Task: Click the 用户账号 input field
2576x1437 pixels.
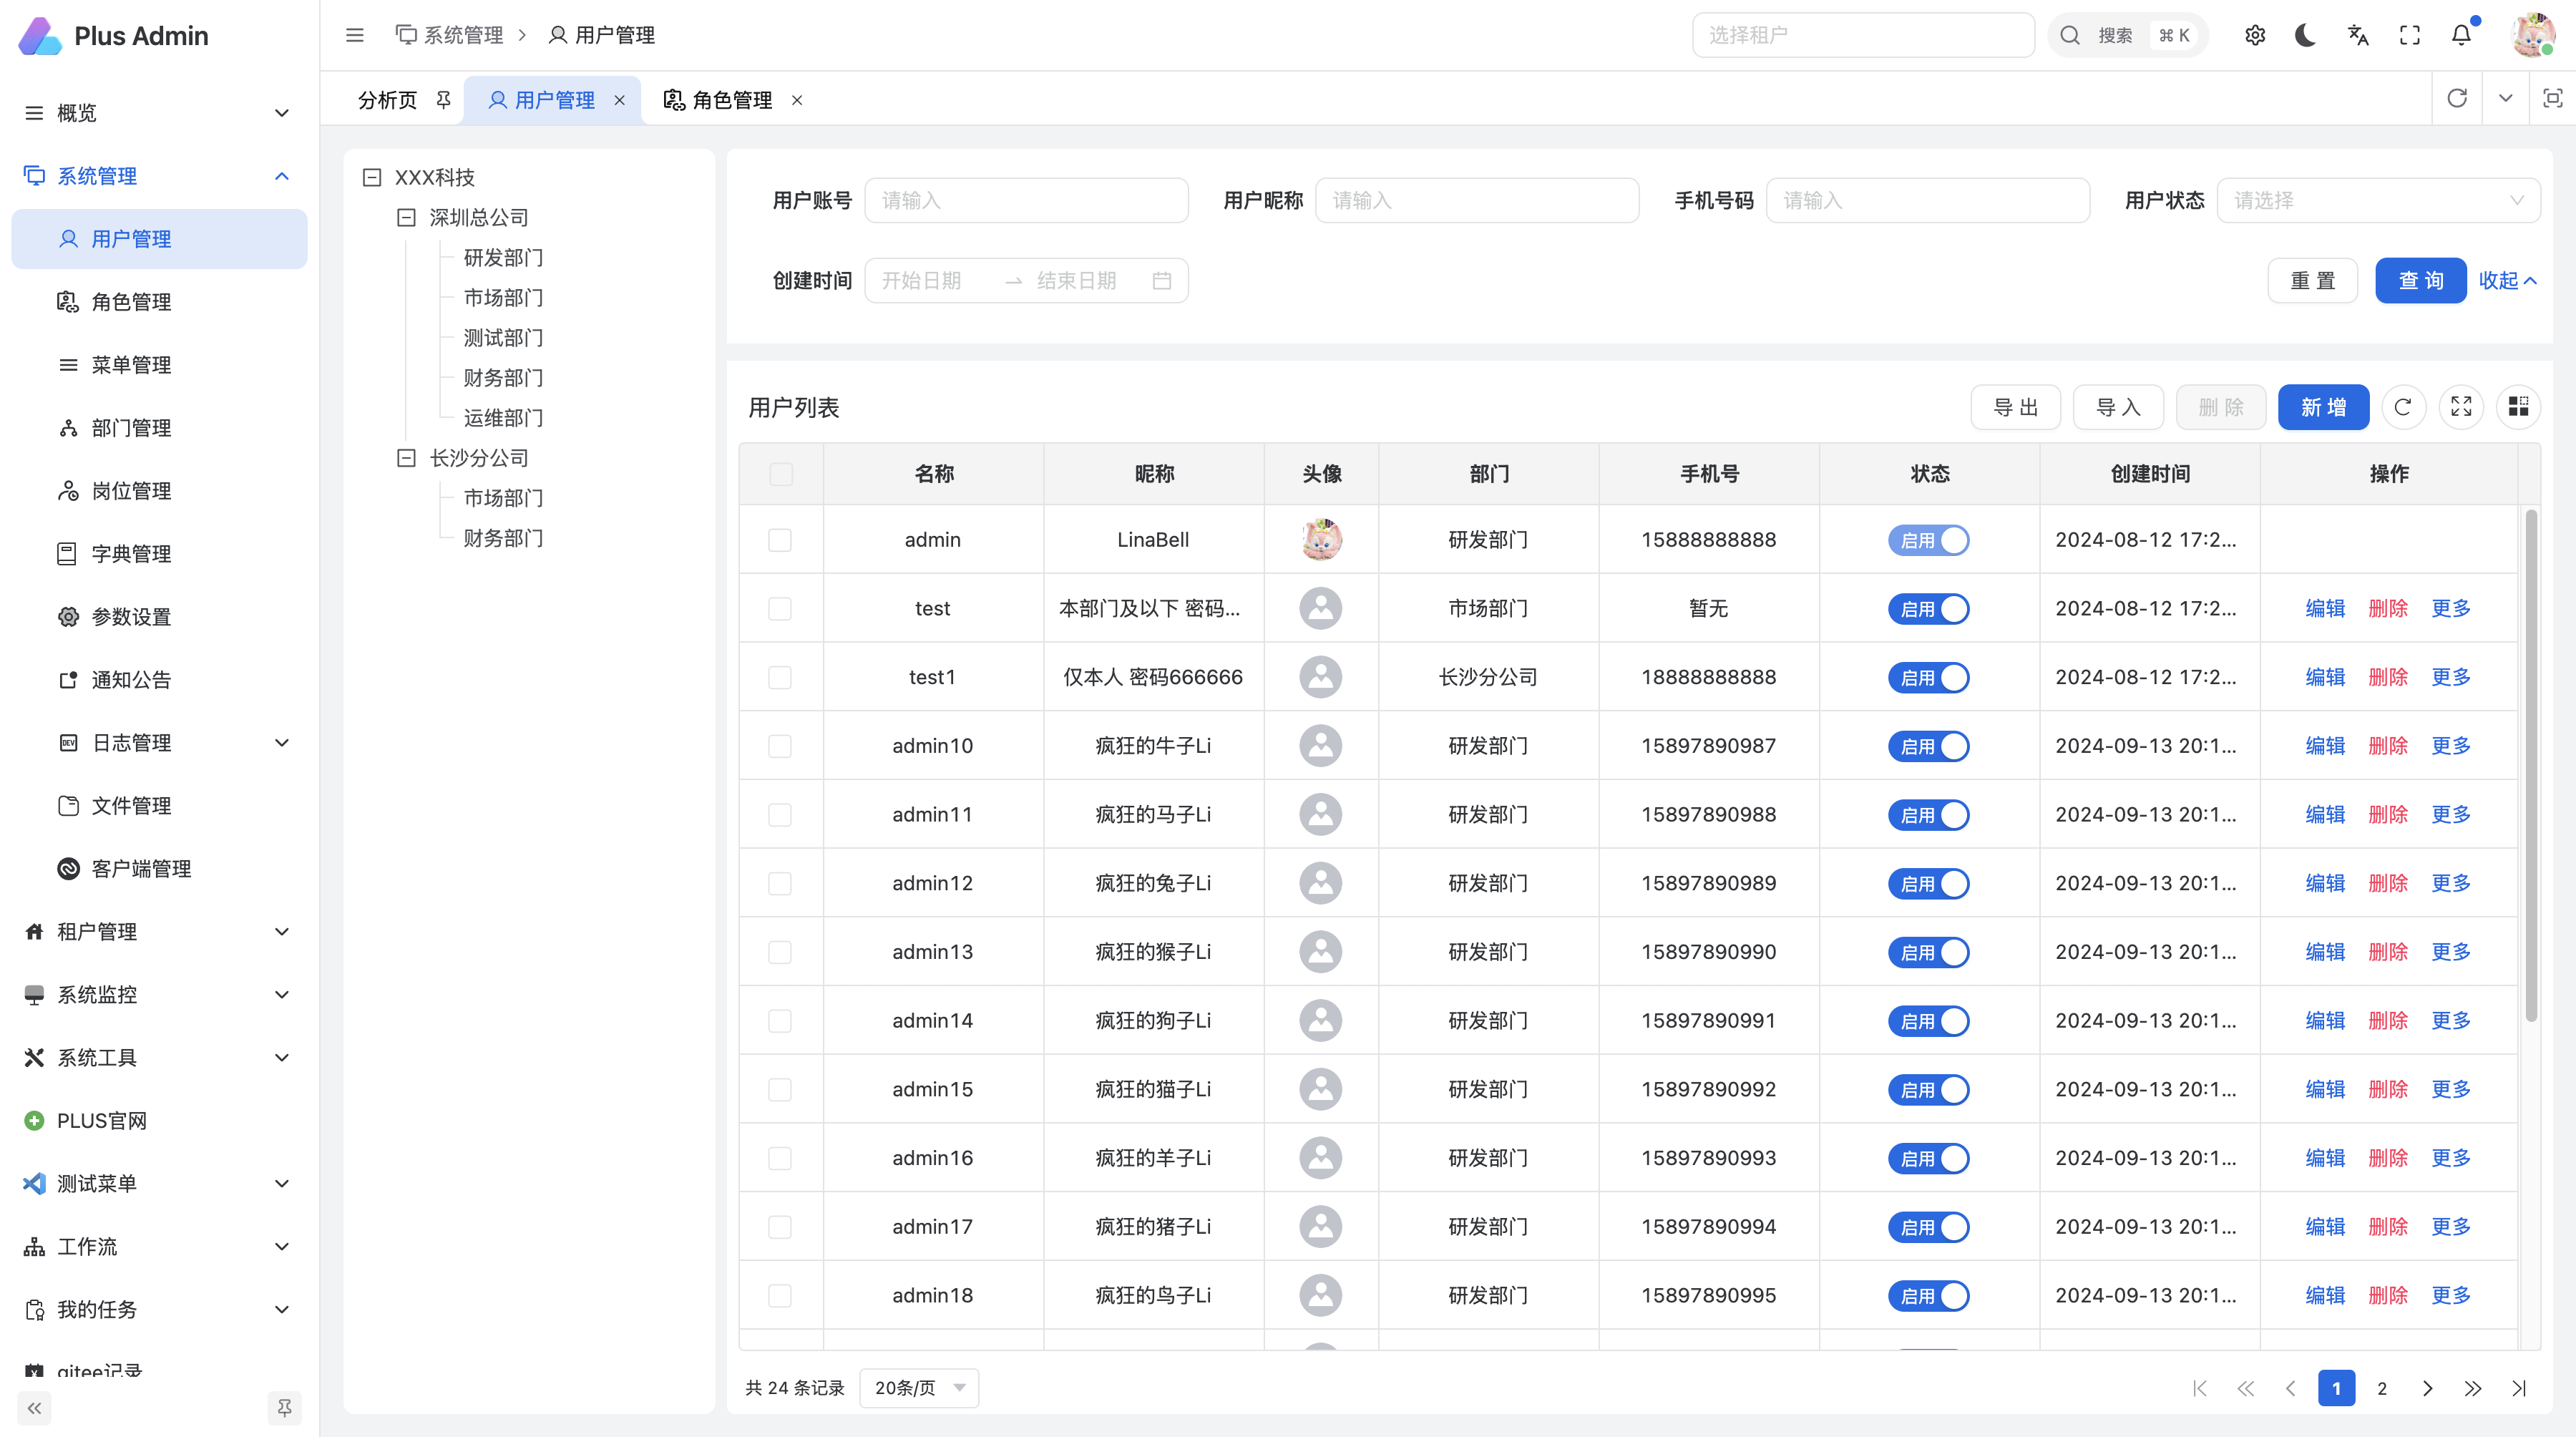Action: pyautogui.click(x=1026, y=201)
